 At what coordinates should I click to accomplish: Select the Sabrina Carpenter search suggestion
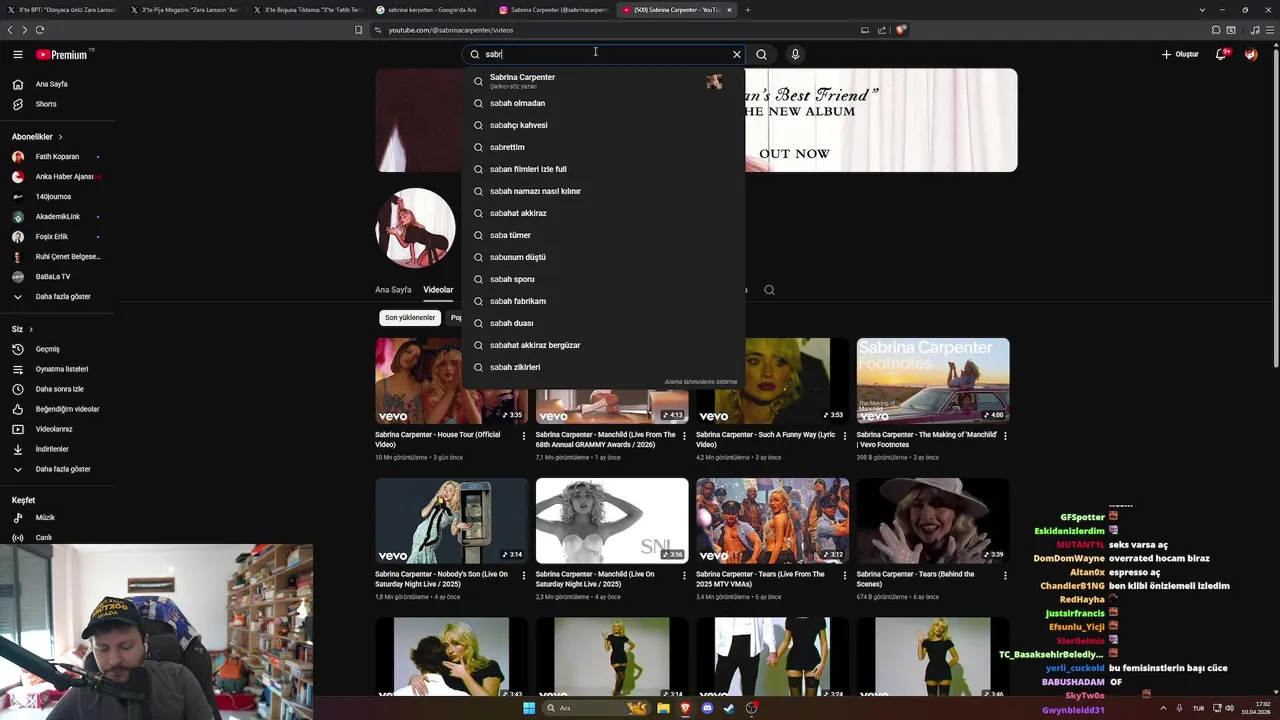click(603, 81)
